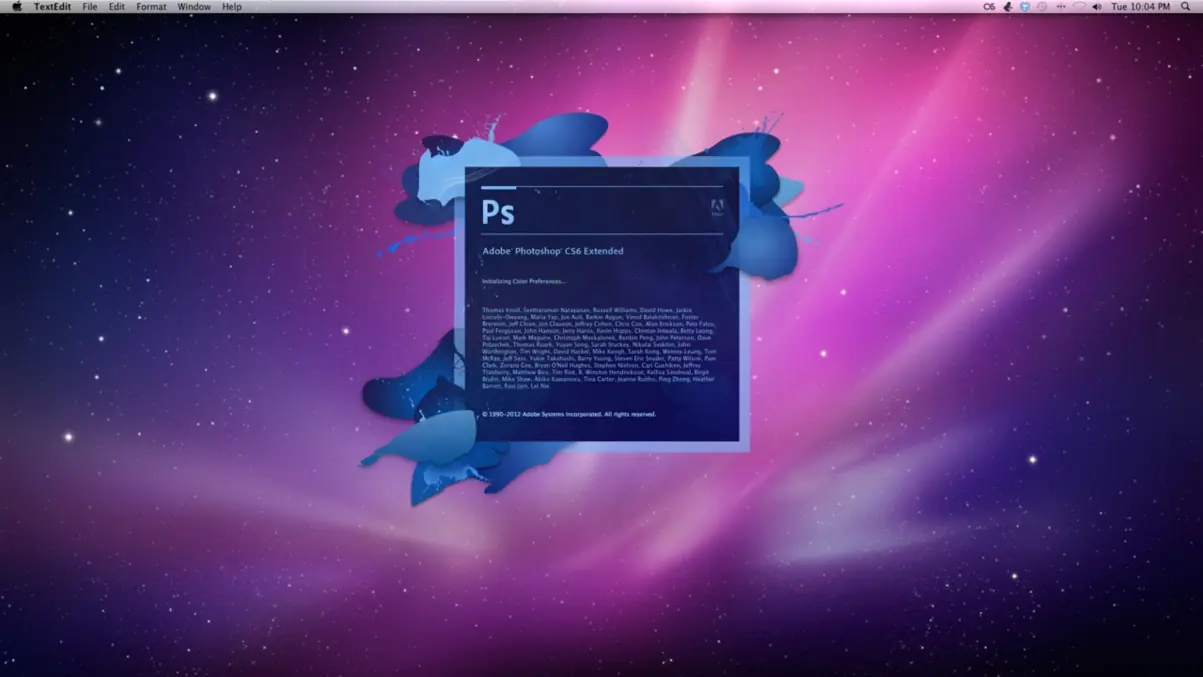Click the Ps logo on splash screen
The image size is (1203, 677).
coord(498,211)
